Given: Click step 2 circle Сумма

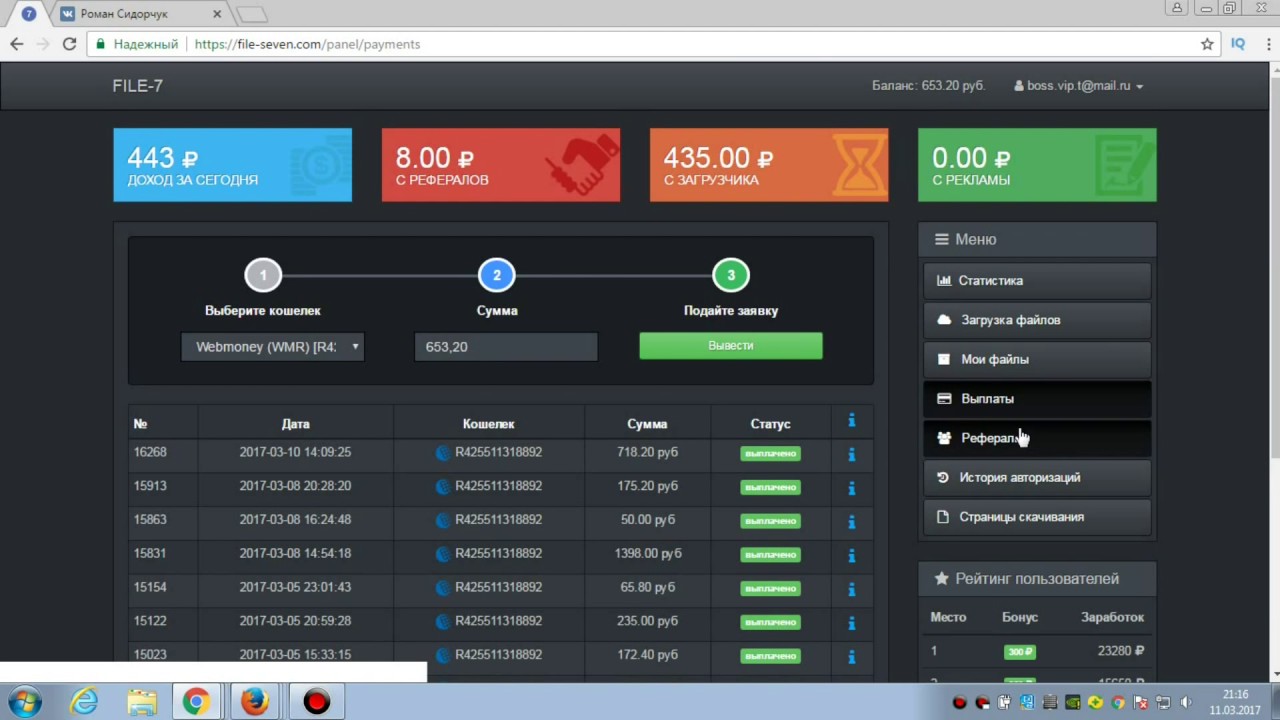Looking at the screenshot, I should coord(497,275).
